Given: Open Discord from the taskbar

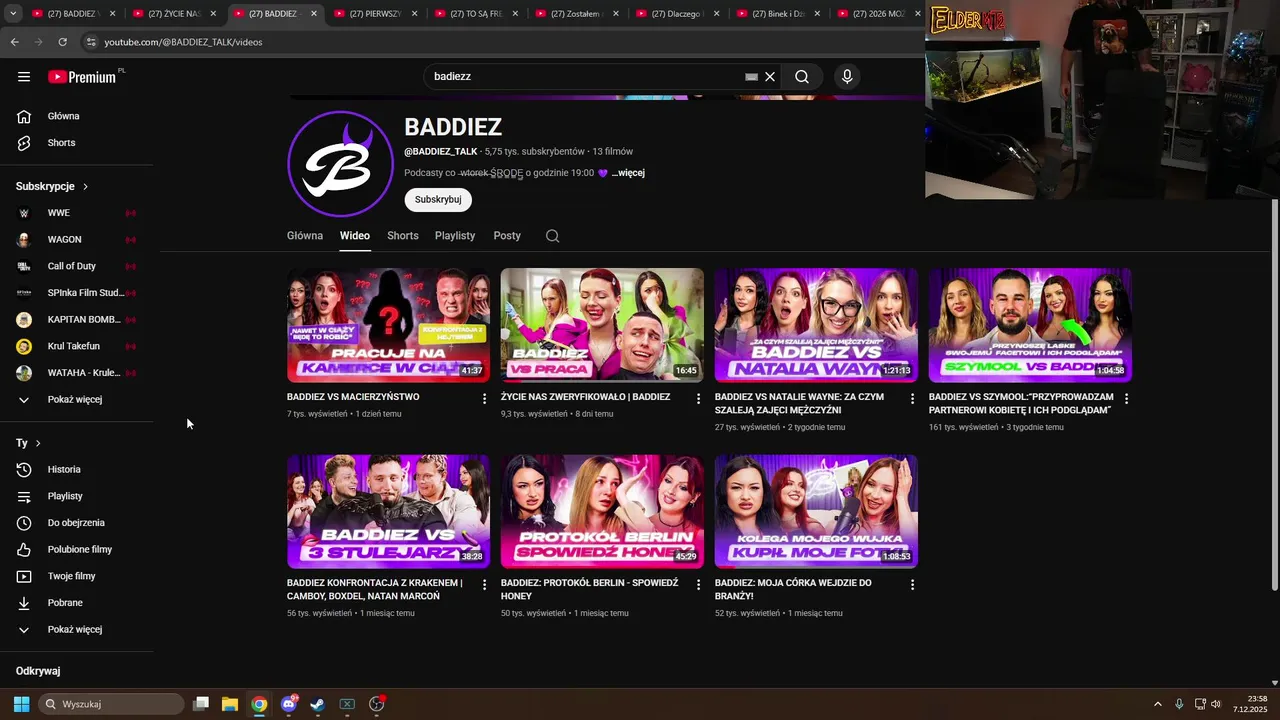Looking at the screenshot, I should [289, 704].
